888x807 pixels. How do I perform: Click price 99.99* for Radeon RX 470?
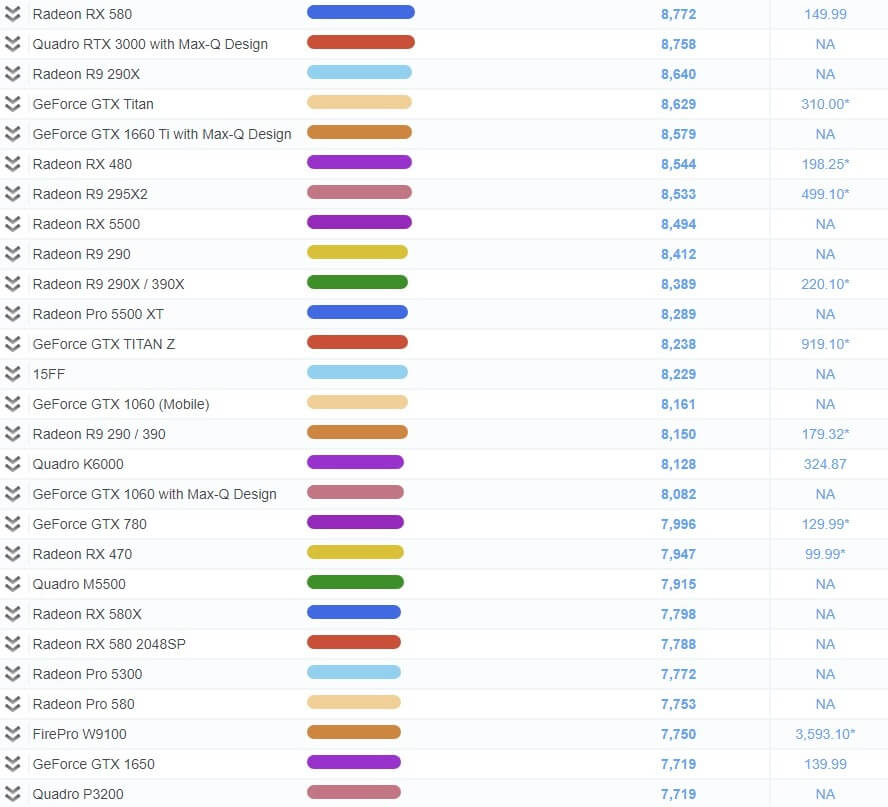click(825, 554)
